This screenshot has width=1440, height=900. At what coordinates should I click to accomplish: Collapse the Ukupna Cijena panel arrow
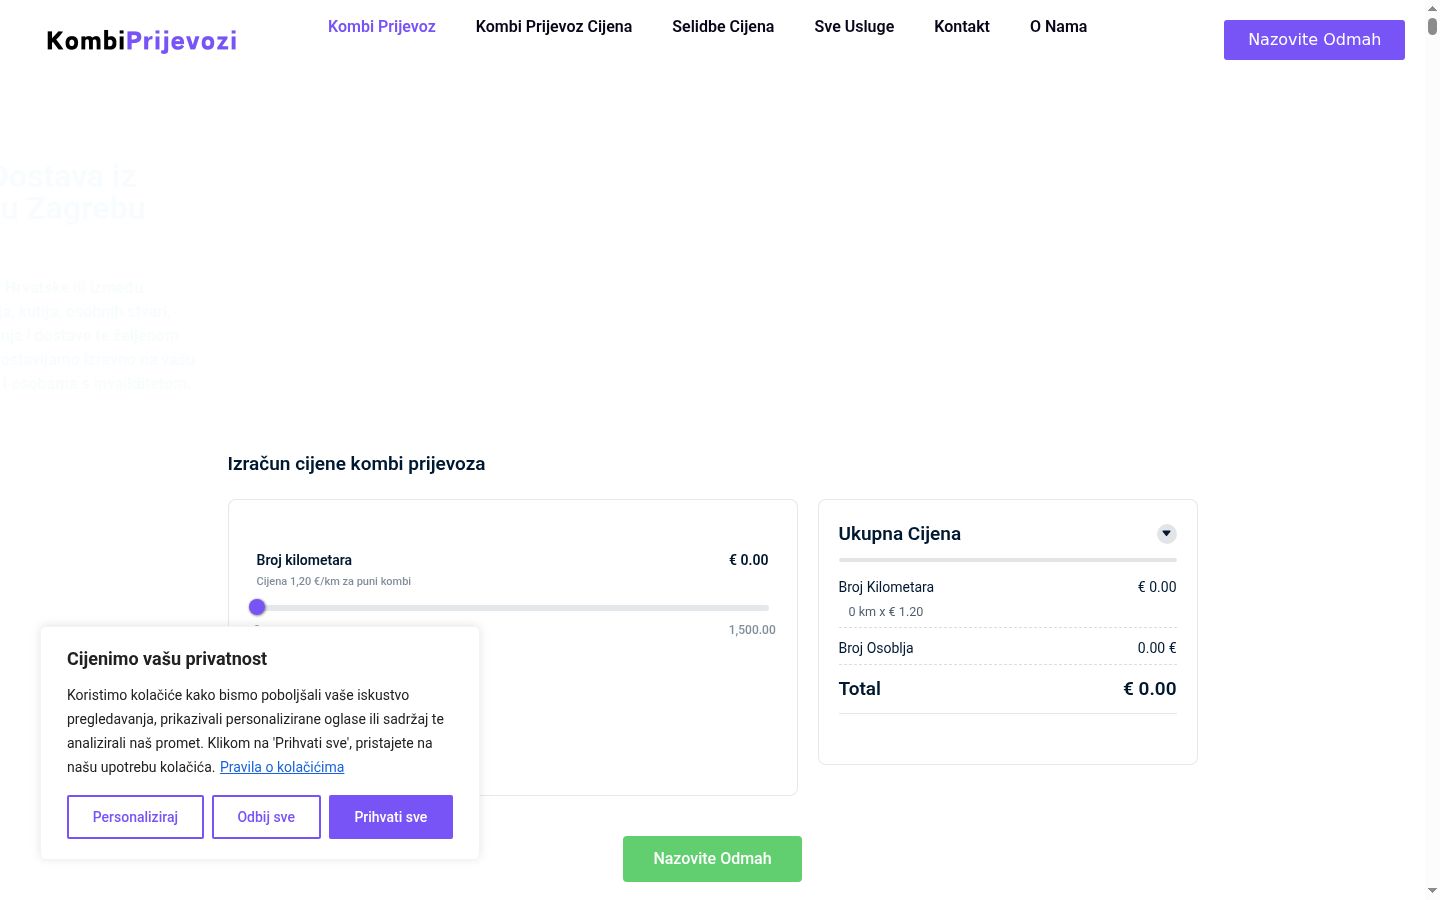(x=1166, y=534)
